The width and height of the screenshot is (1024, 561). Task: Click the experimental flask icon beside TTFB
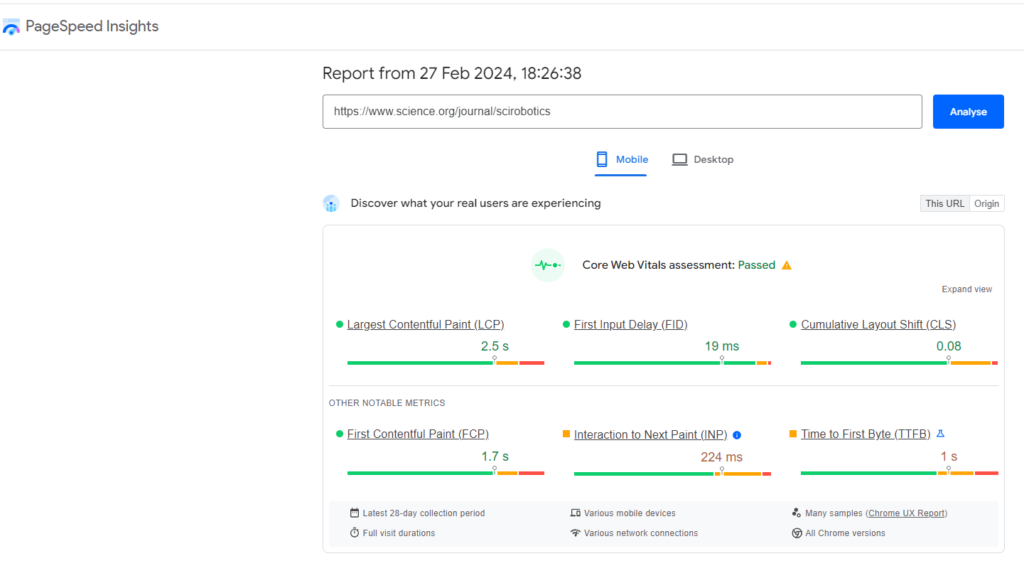(x=940, y=434)
